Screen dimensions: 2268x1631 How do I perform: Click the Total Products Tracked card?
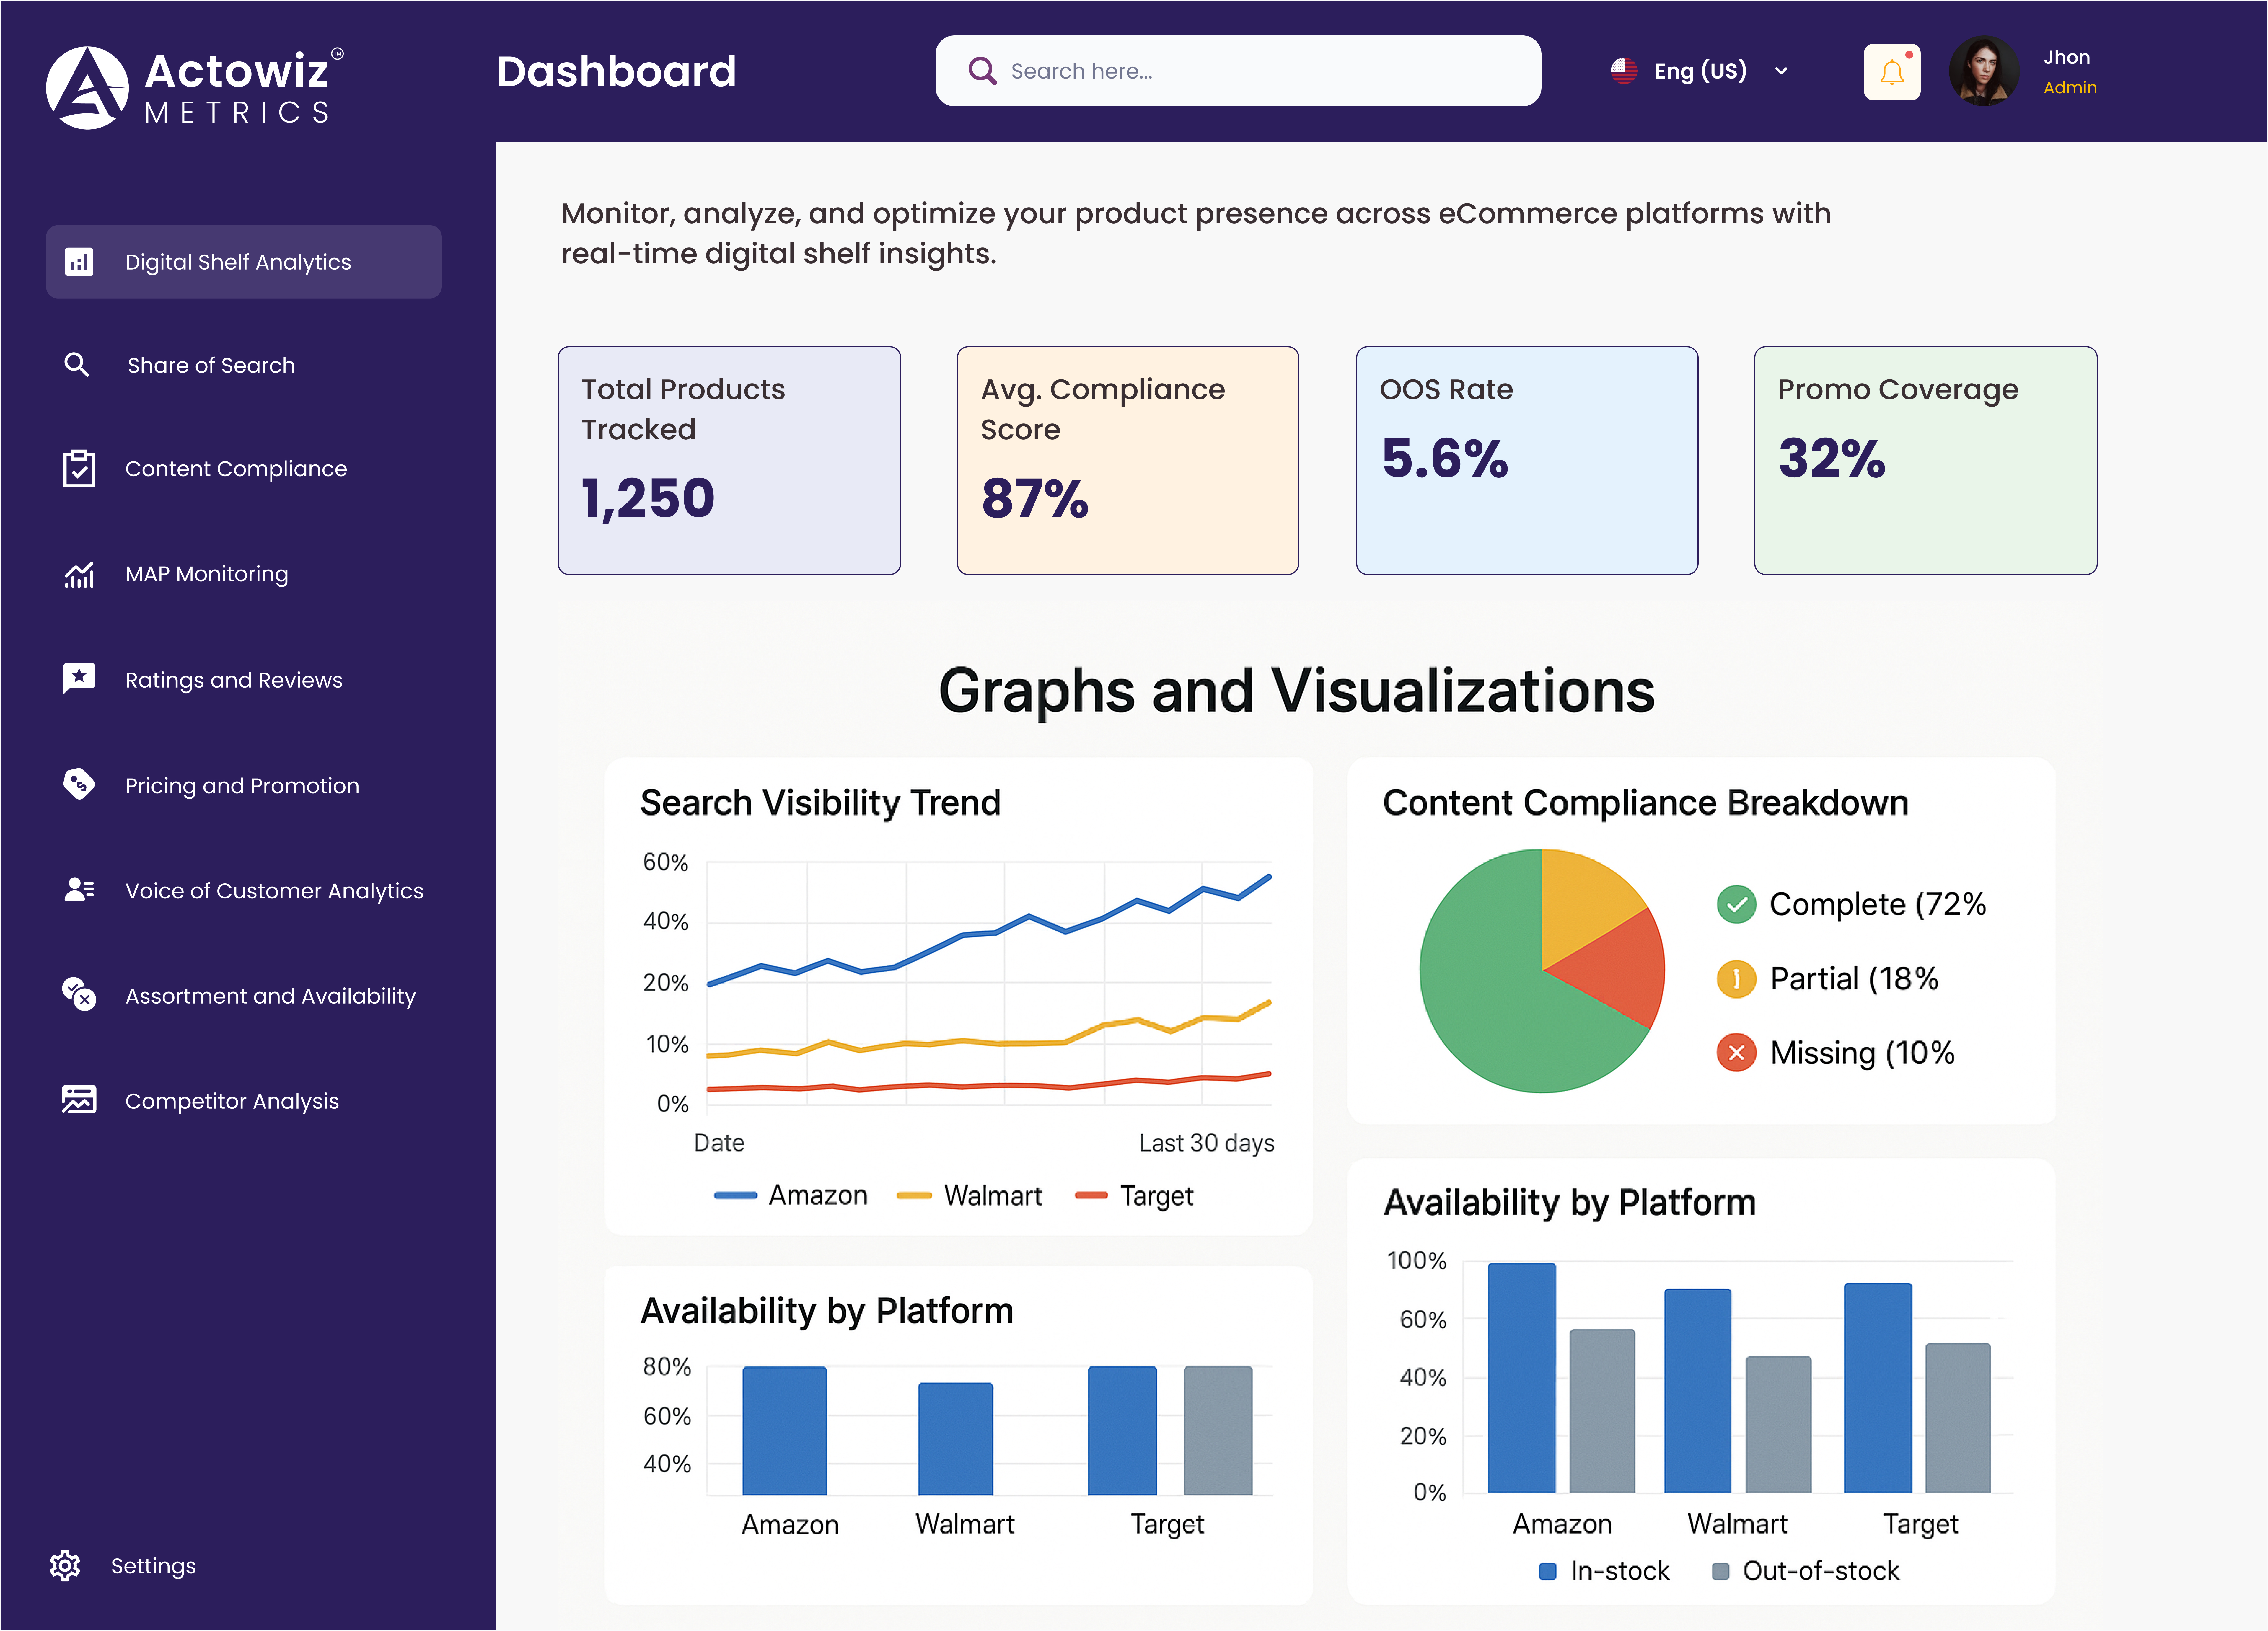tap(729, 460)
